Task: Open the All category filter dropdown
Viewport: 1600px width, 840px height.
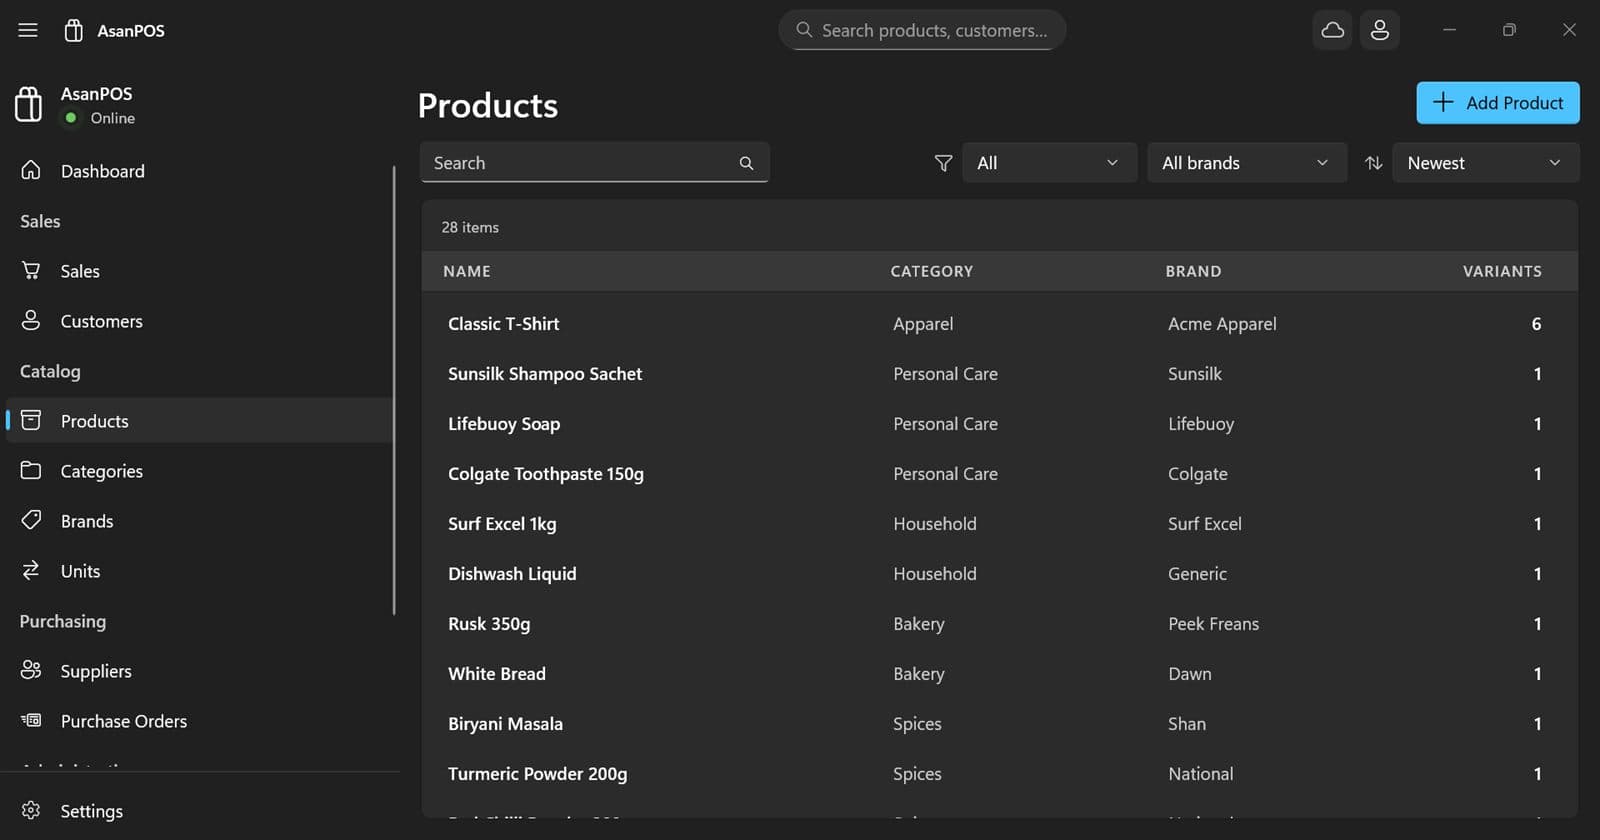Action: [x=1049, y=163]
